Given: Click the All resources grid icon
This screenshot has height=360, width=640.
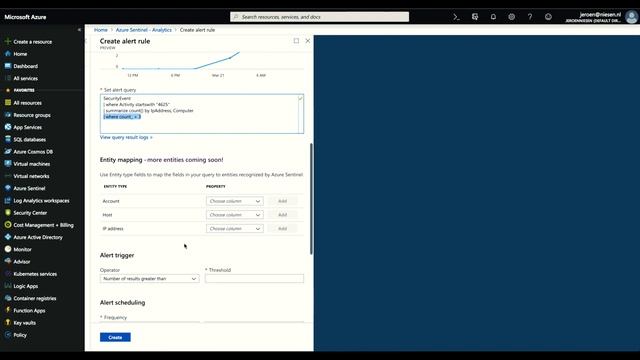Looking at the screenshot, I should coord(7,102).
